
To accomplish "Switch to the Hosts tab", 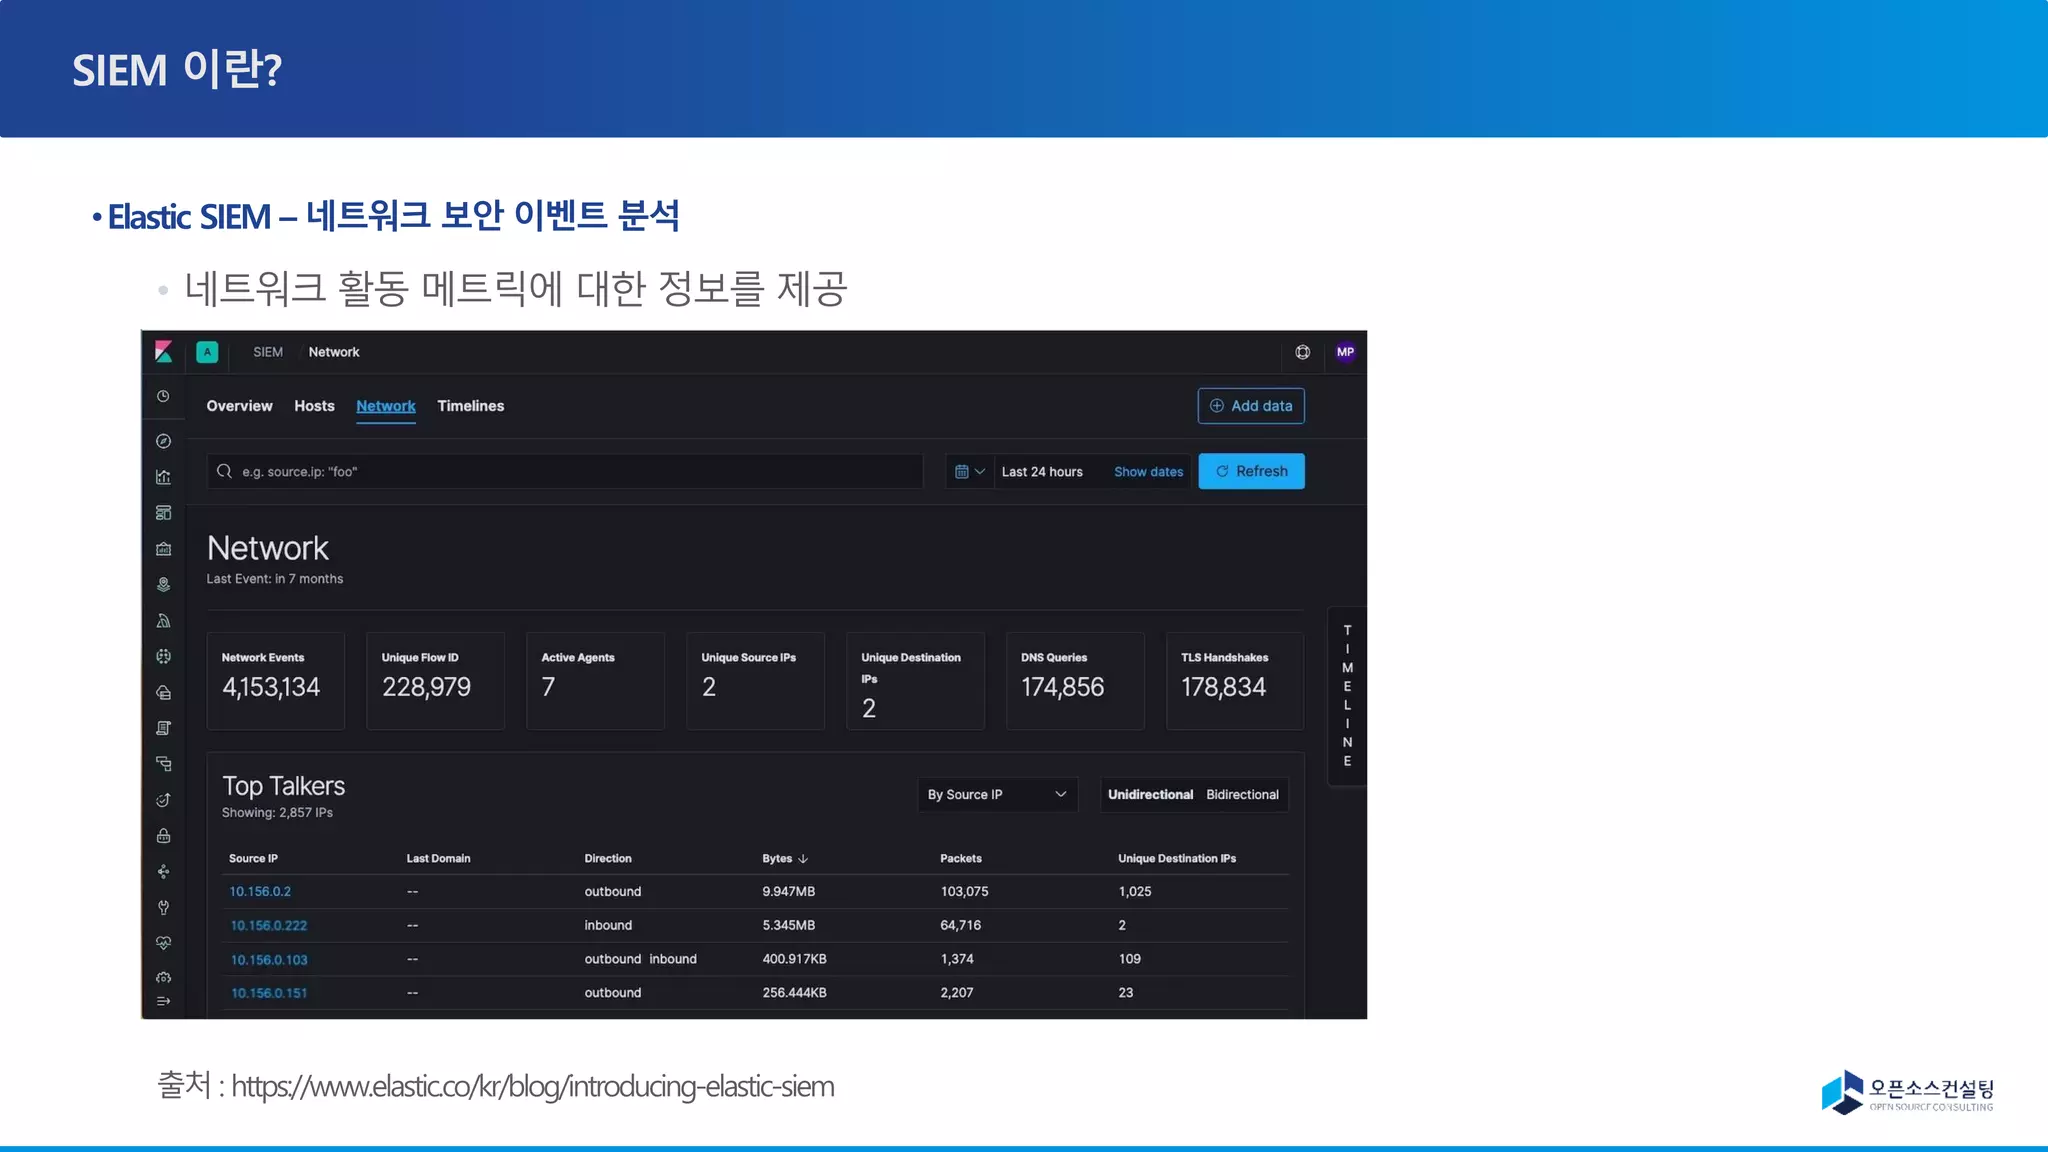I will pos(314,406).
